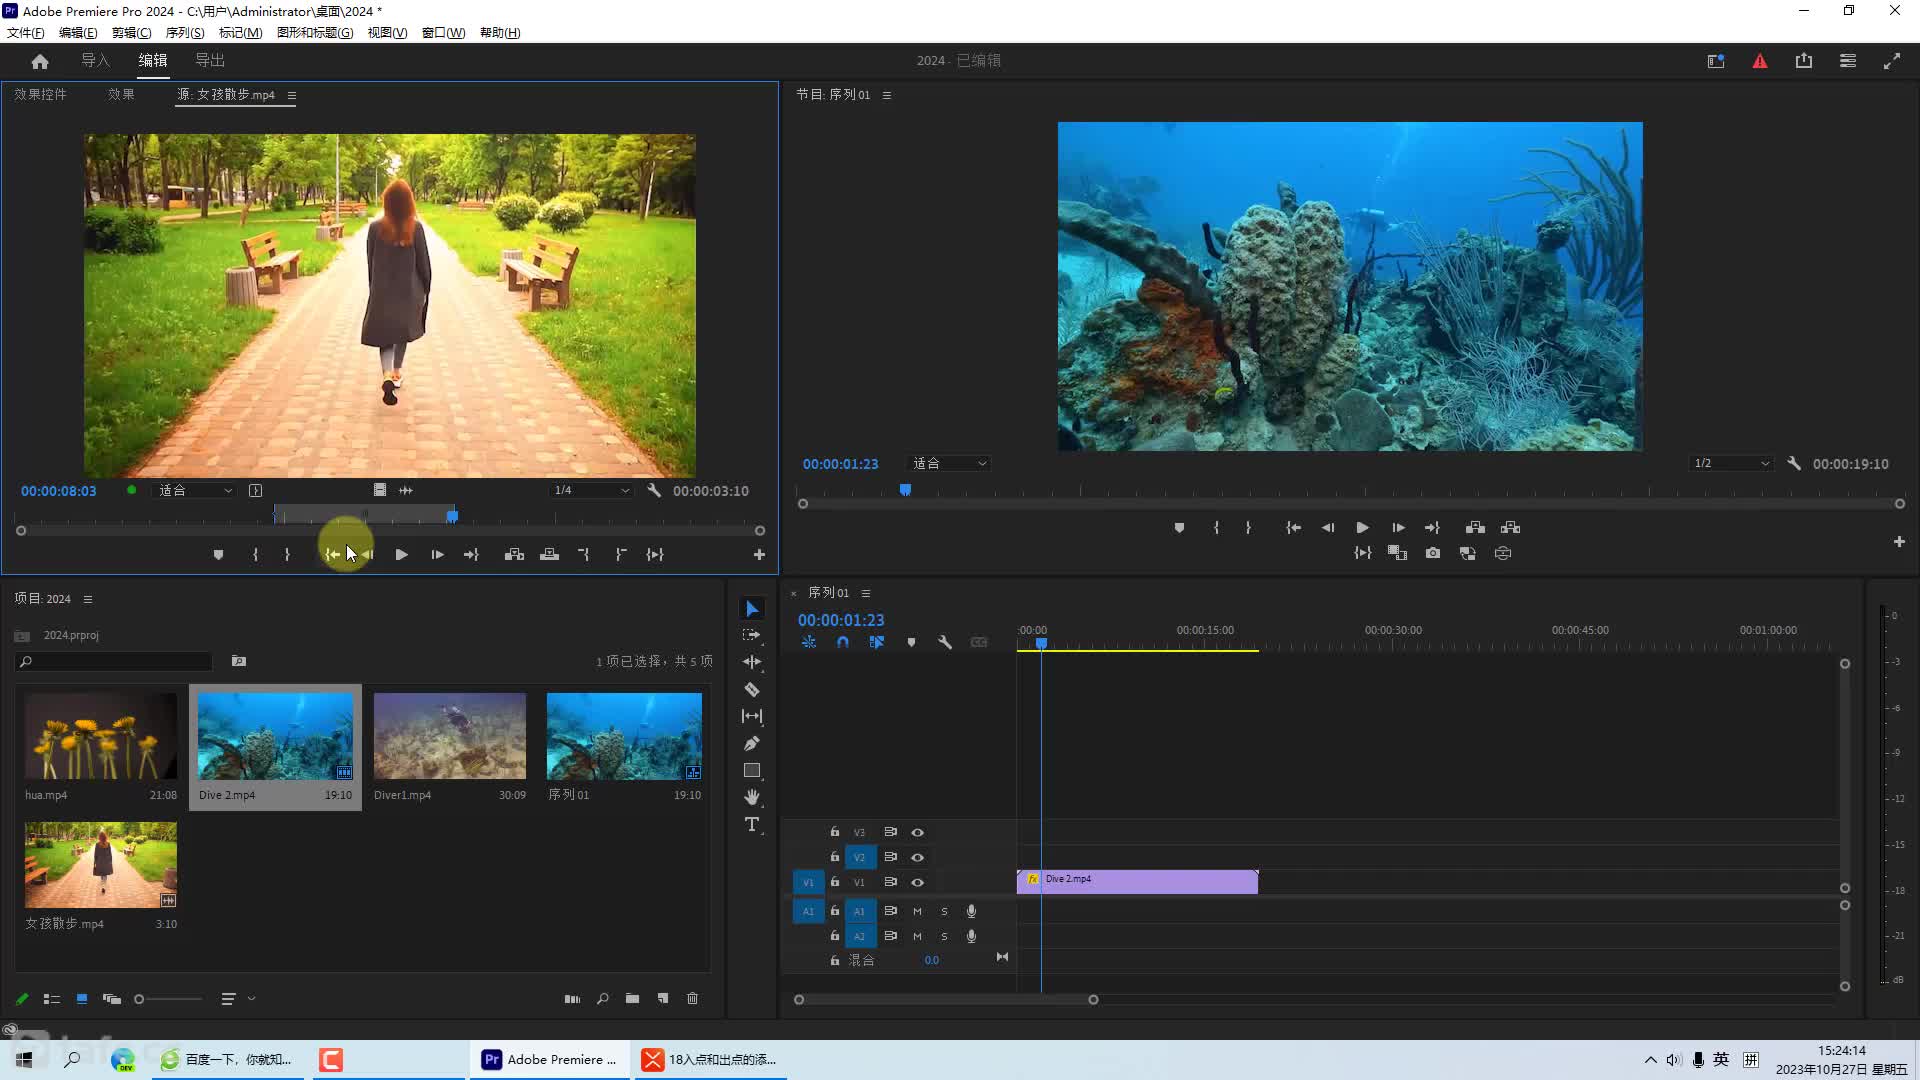Image resolution: width=1920 pixels, height=1080 pixels.
Task: Play the Source monitor clip
Action: 401,554
